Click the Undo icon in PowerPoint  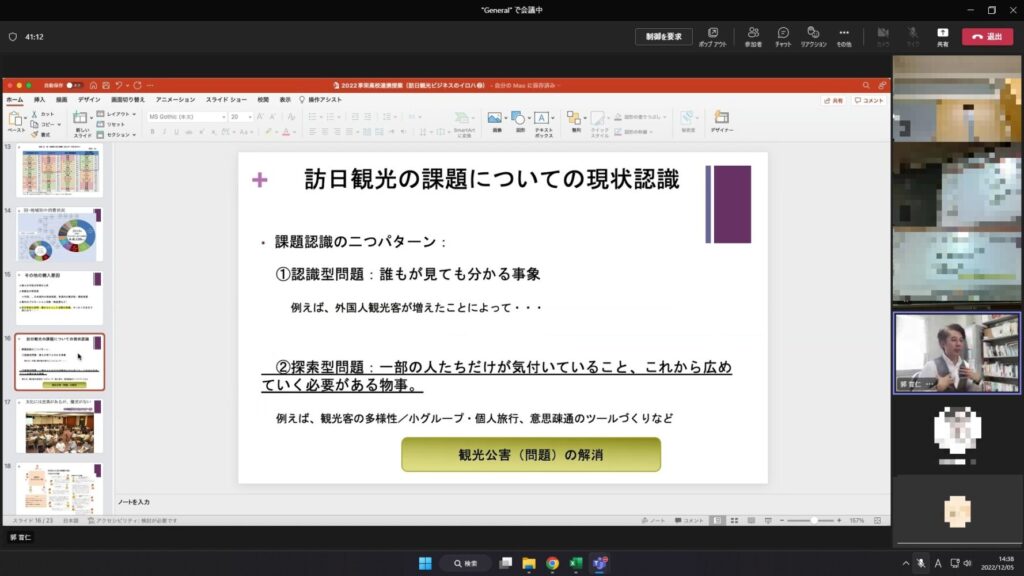point(119,86)
